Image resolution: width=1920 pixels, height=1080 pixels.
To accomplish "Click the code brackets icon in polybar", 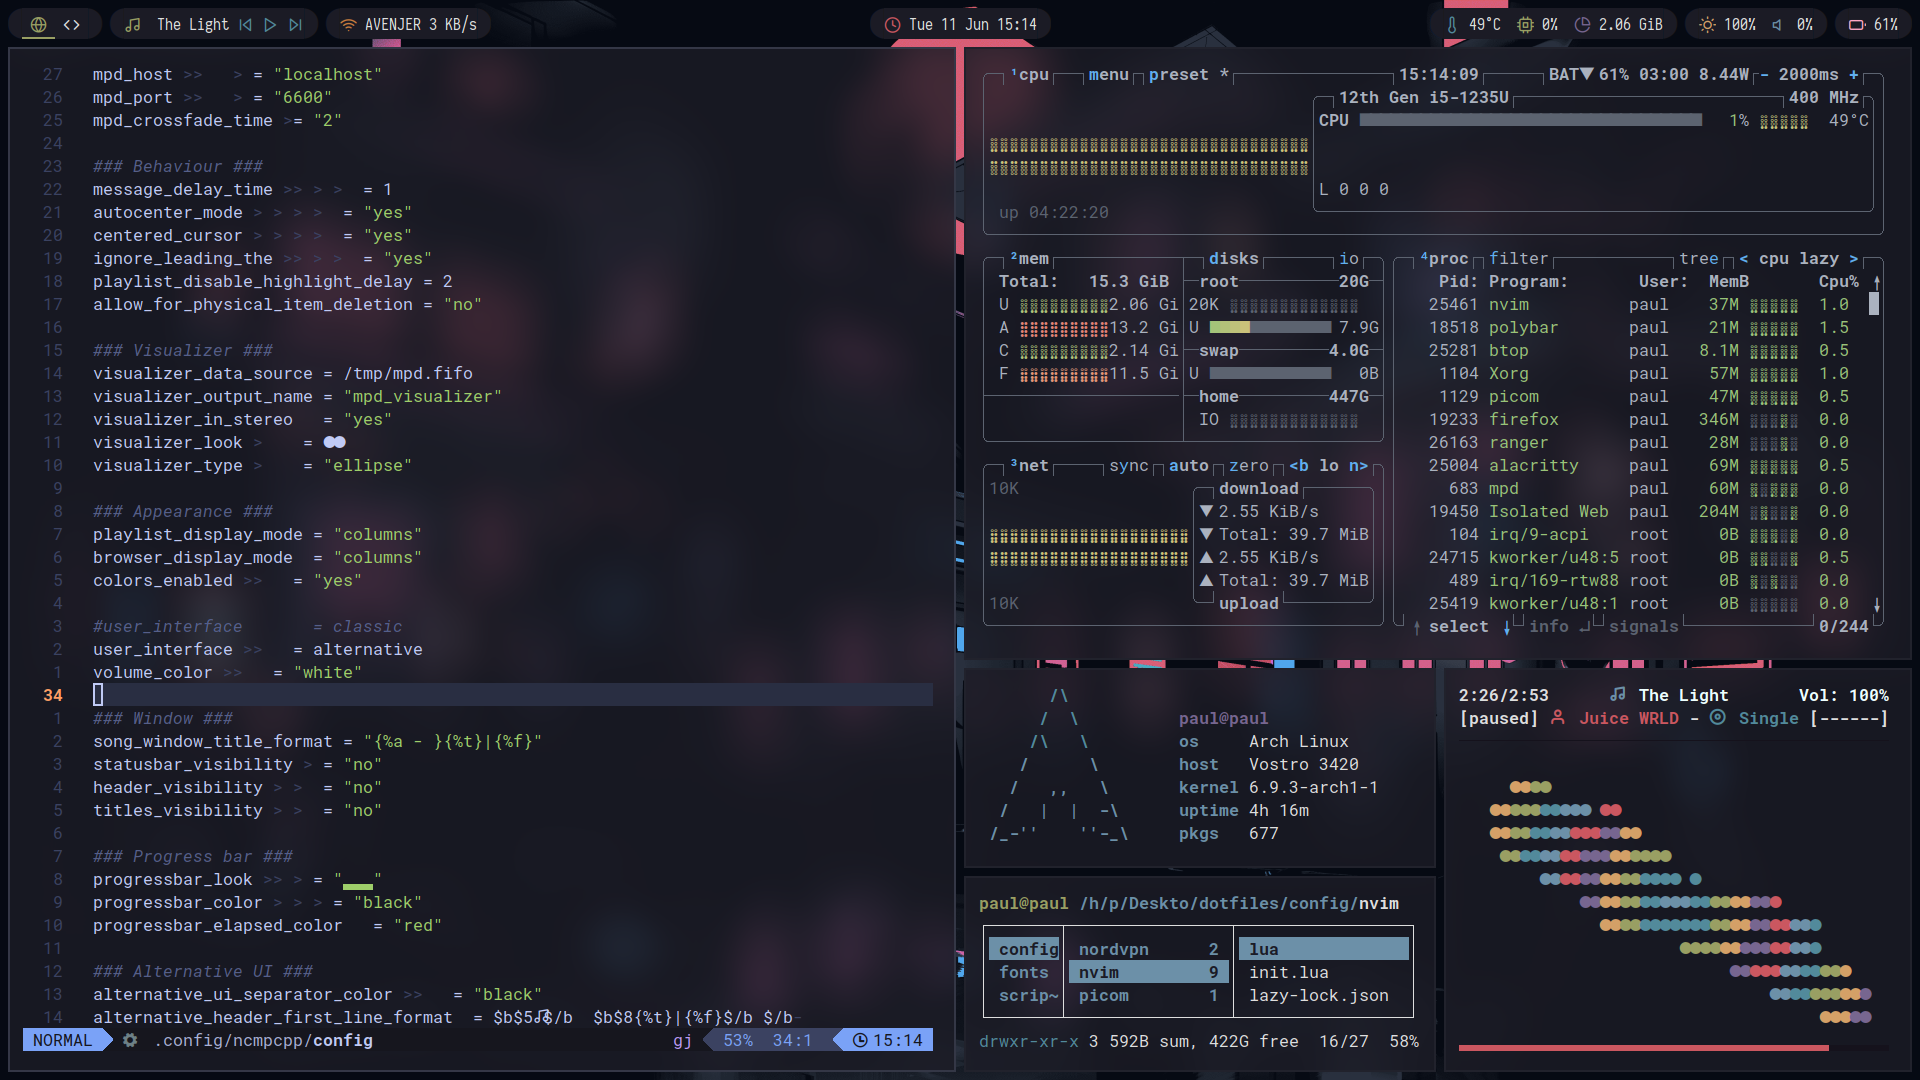I will [x=72, y=24].
